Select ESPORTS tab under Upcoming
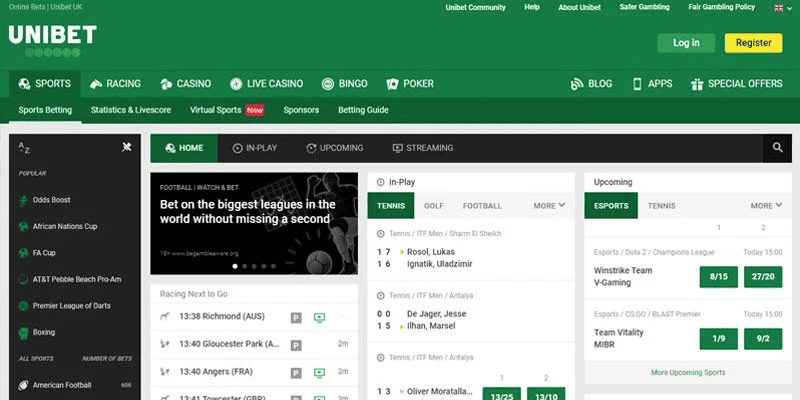 611,206
